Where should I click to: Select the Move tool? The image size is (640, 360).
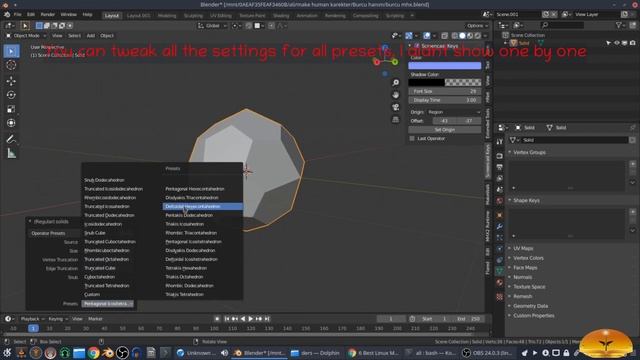pyautogui.click(x=11, y=81)
